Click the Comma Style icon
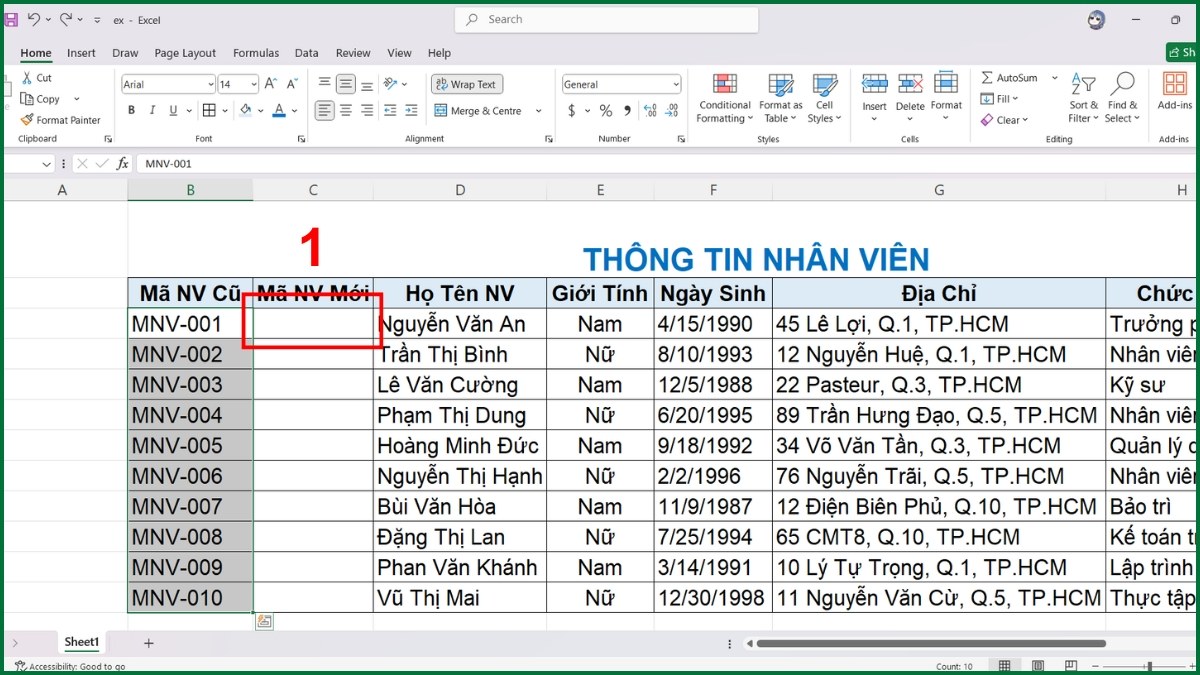The width and height of the screenshot is (1200, 675). [x=626, y=111]
